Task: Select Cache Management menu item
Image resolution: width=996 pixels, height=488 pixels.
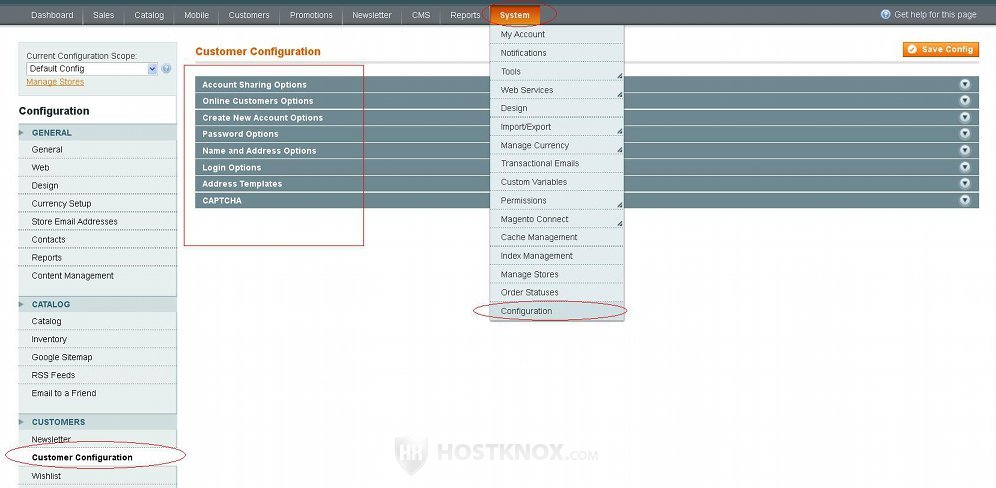Action: tap(557, 237)
